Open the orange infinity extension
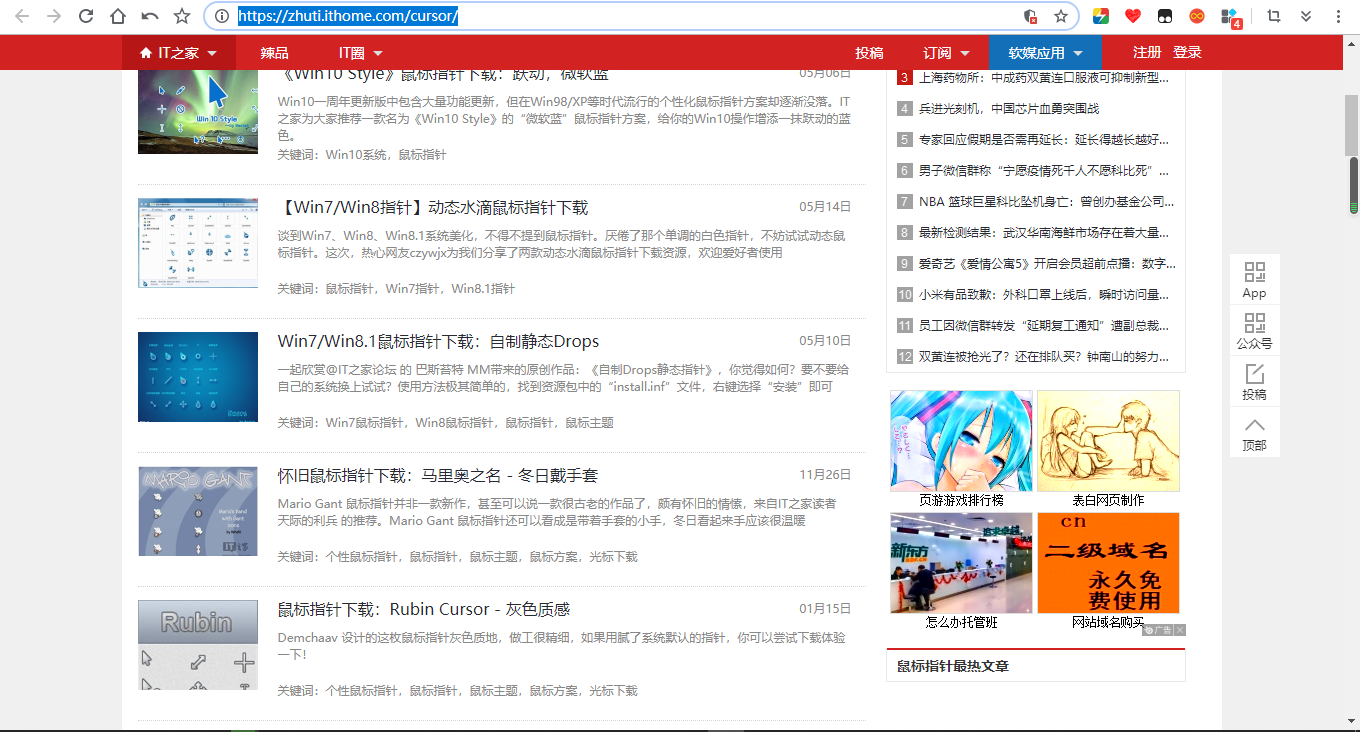The image size is (1360, 732). (1197, 16)
